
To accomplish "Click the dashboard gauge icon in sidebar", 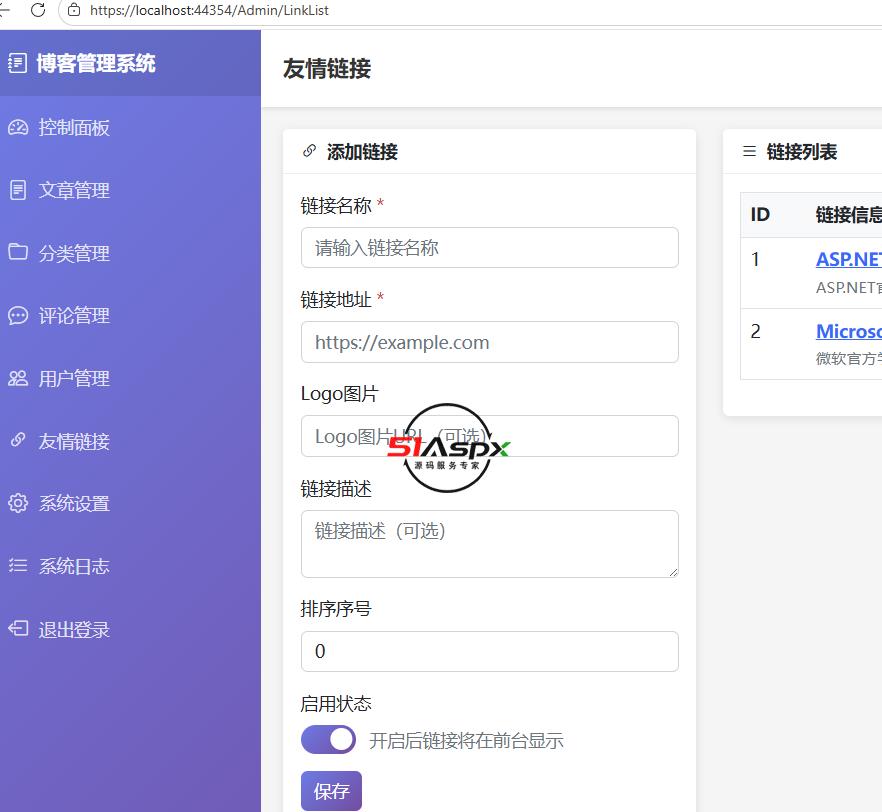I will (x=18, y=128).
